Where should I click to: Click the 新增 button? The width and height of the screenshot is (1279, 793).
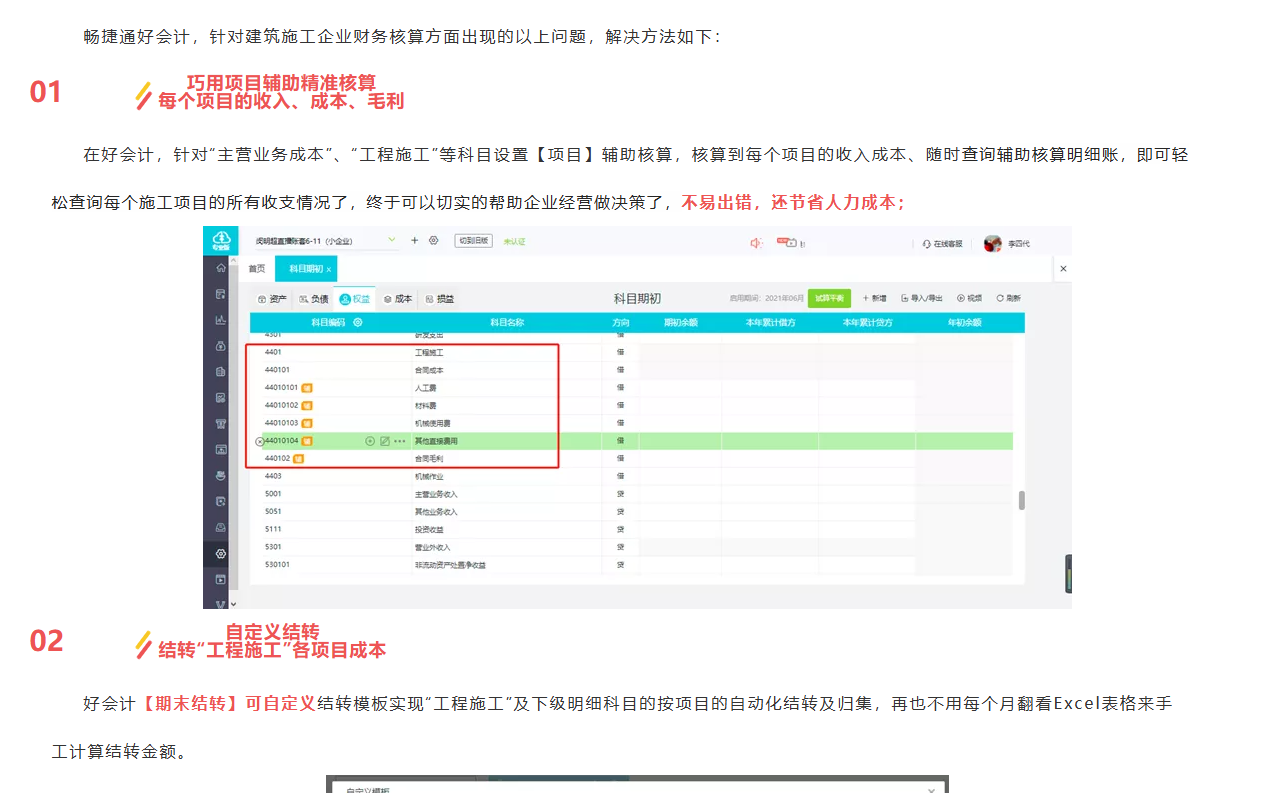874,298
